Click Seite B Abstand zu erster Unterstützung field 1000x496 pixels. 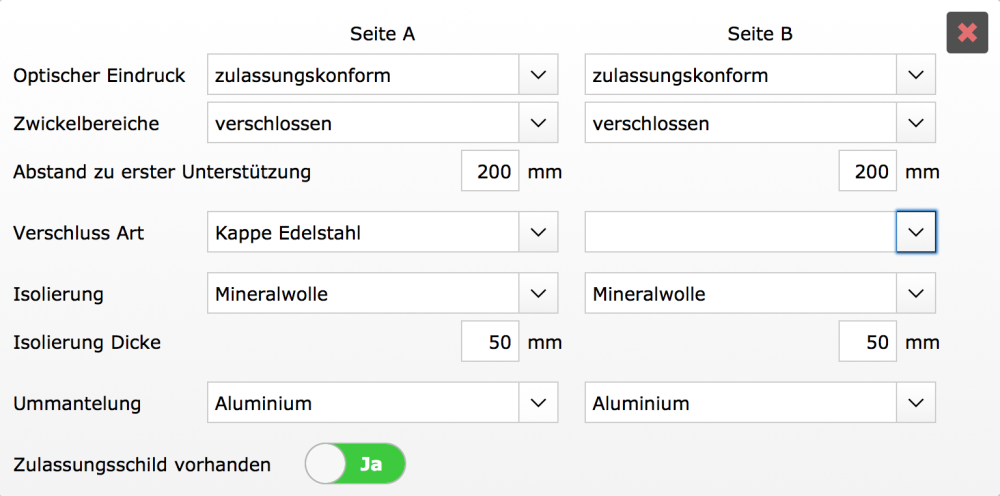tap(868, 172)
